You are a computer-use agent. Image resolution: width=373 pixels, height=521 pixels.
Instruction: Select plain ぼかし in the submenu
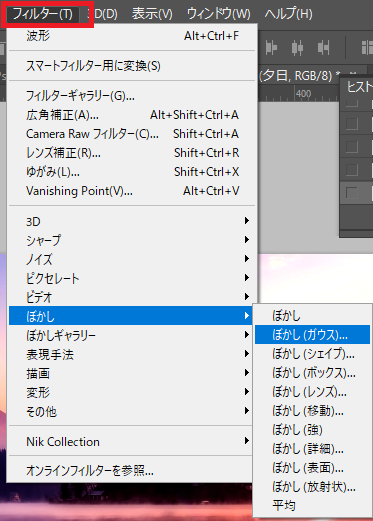coord(313,315)
